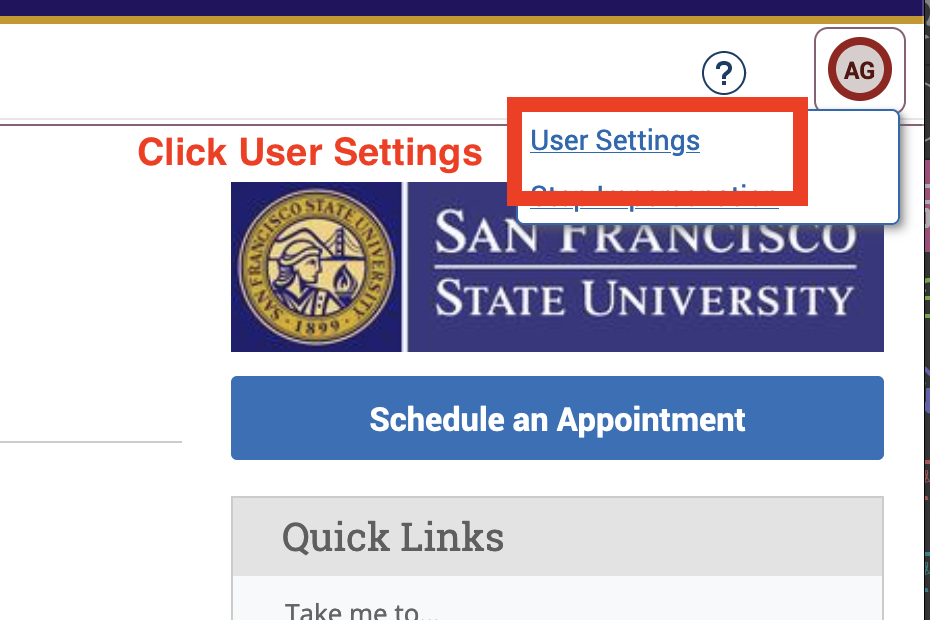
Task: Click the Quick Links panel heading
Action: click(x=393, y=537)
